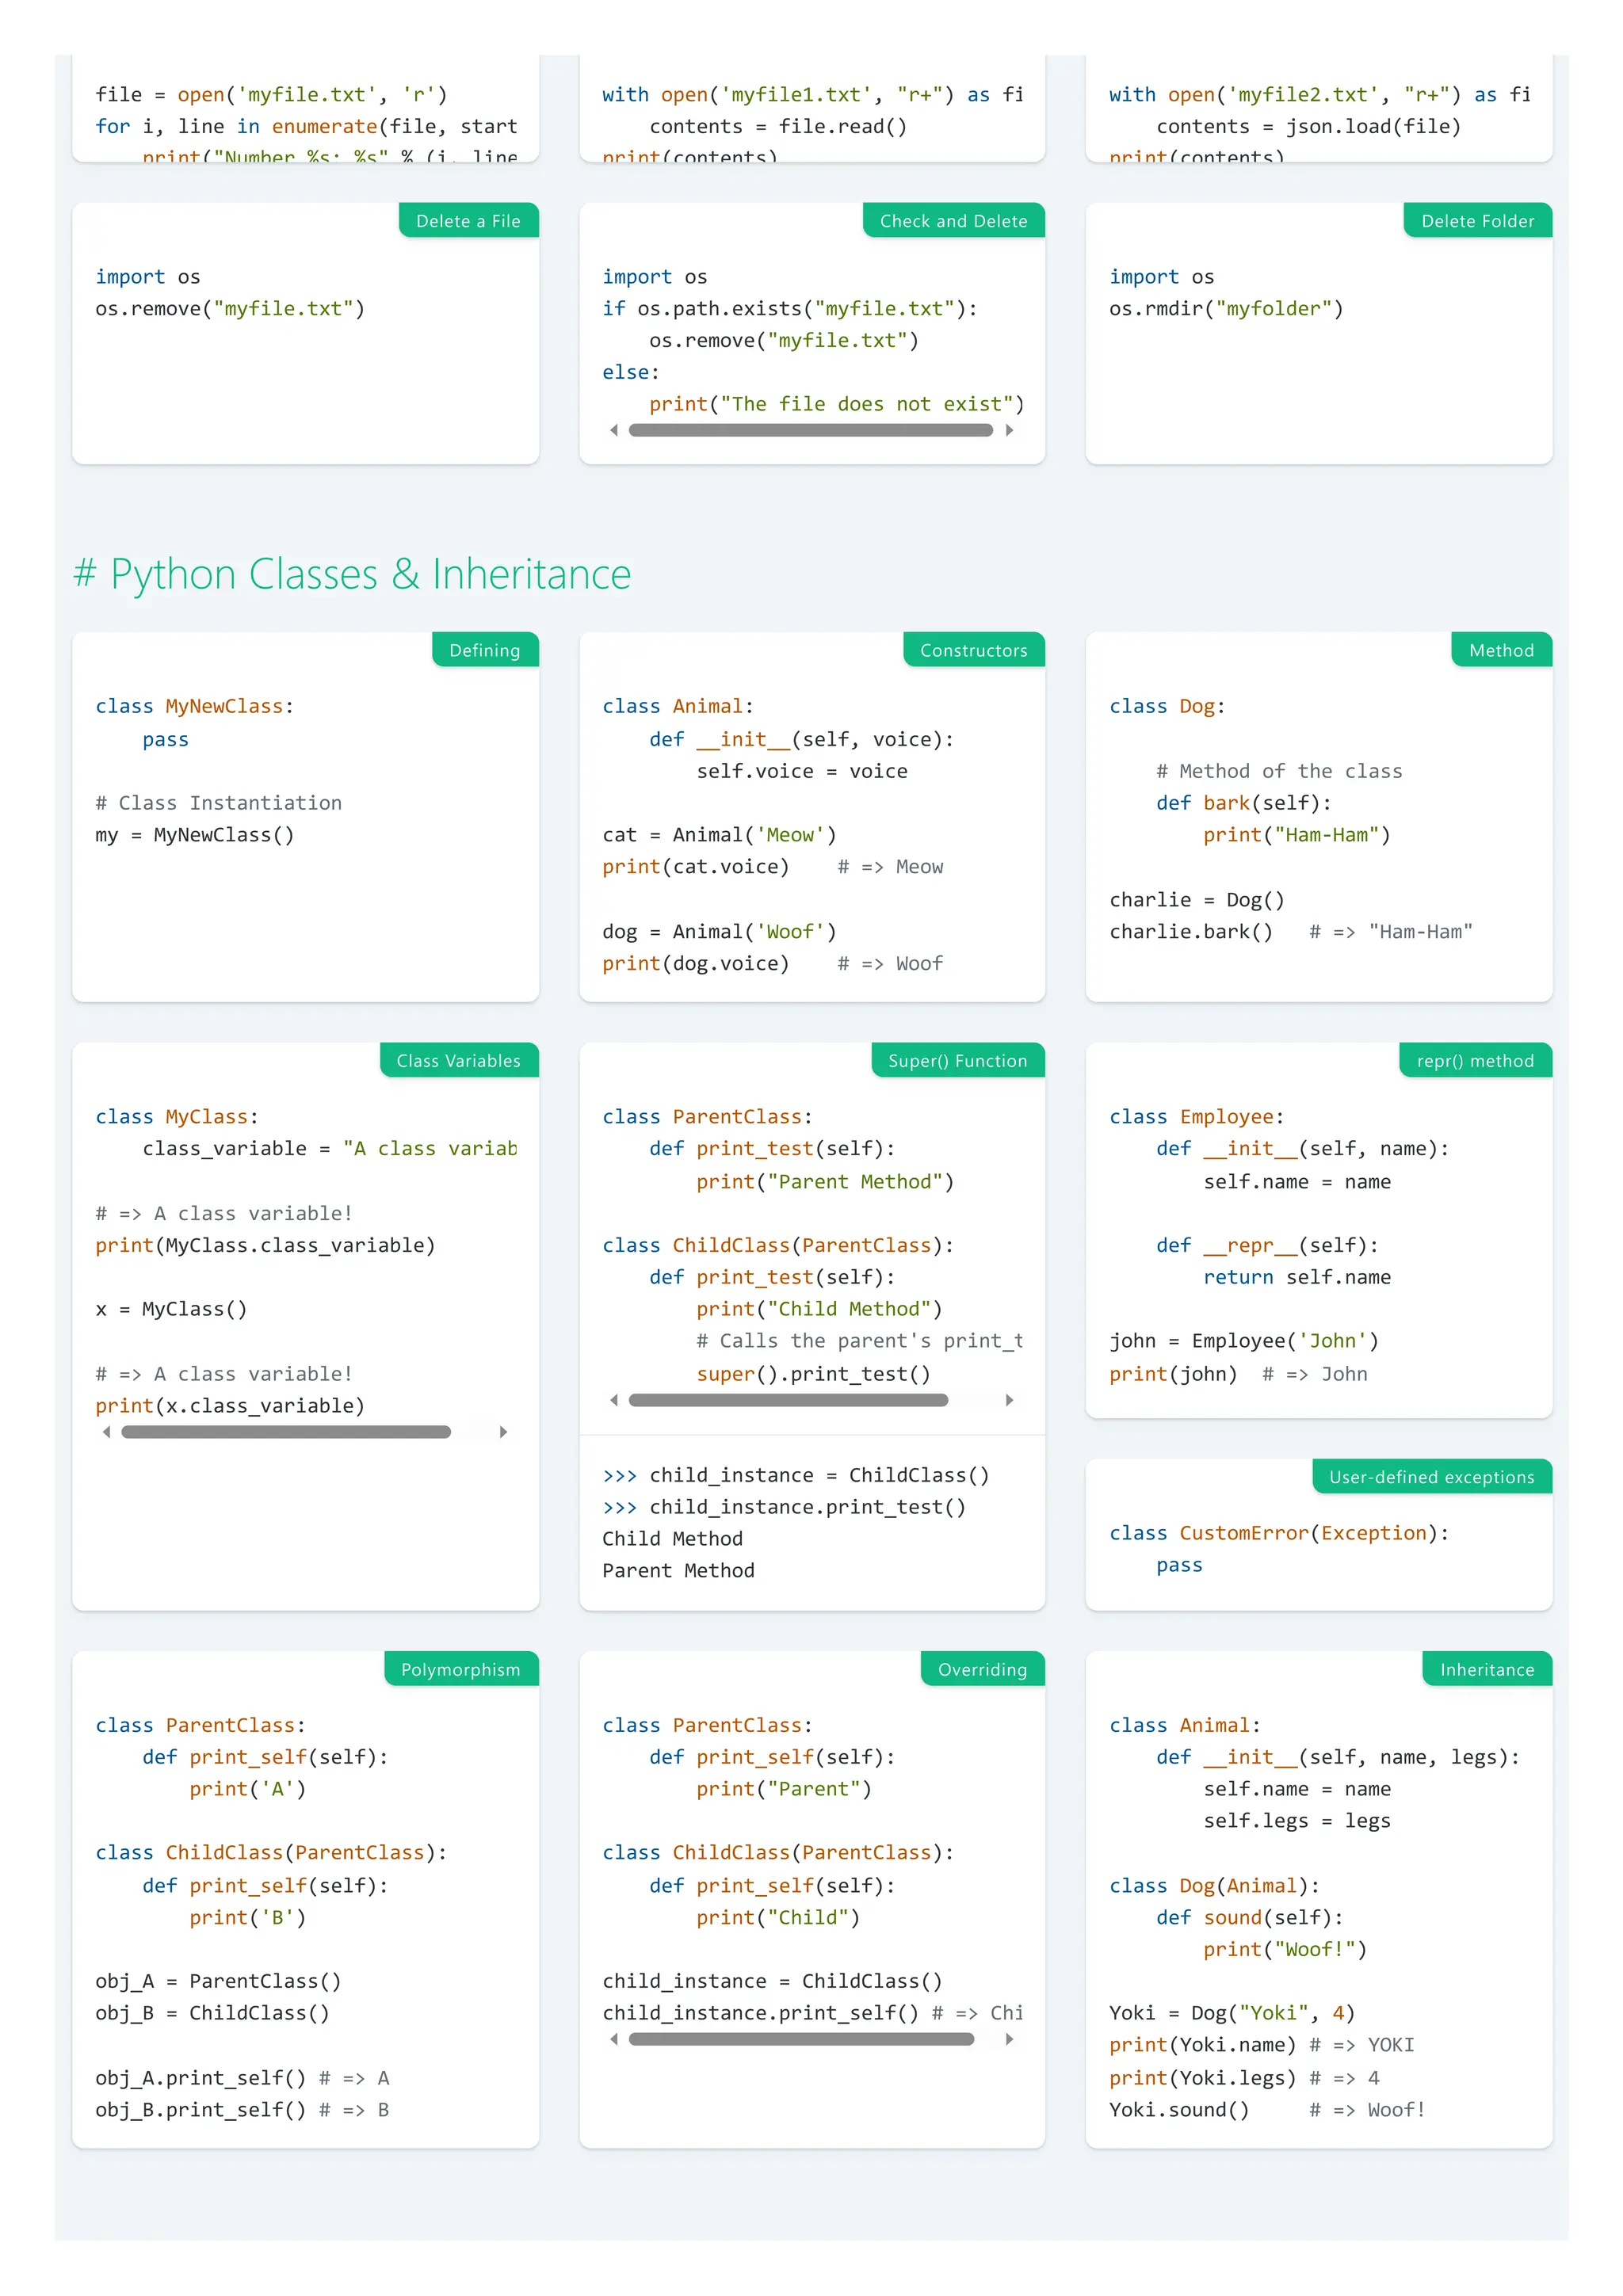Click right scroll arrow in Super() Function card
This screenshot has height=2296, width=1623.
[x=1009, y=1400]
